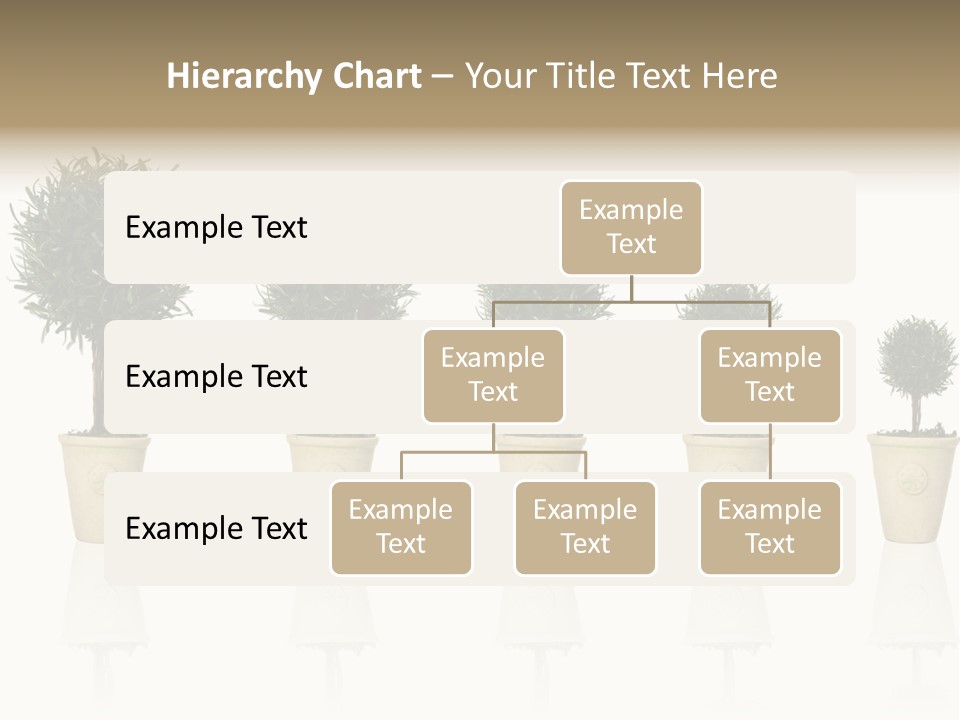Select the middle row "Example Text" label
This screenshot has height=720, width=960.
[x=216, y=377]
